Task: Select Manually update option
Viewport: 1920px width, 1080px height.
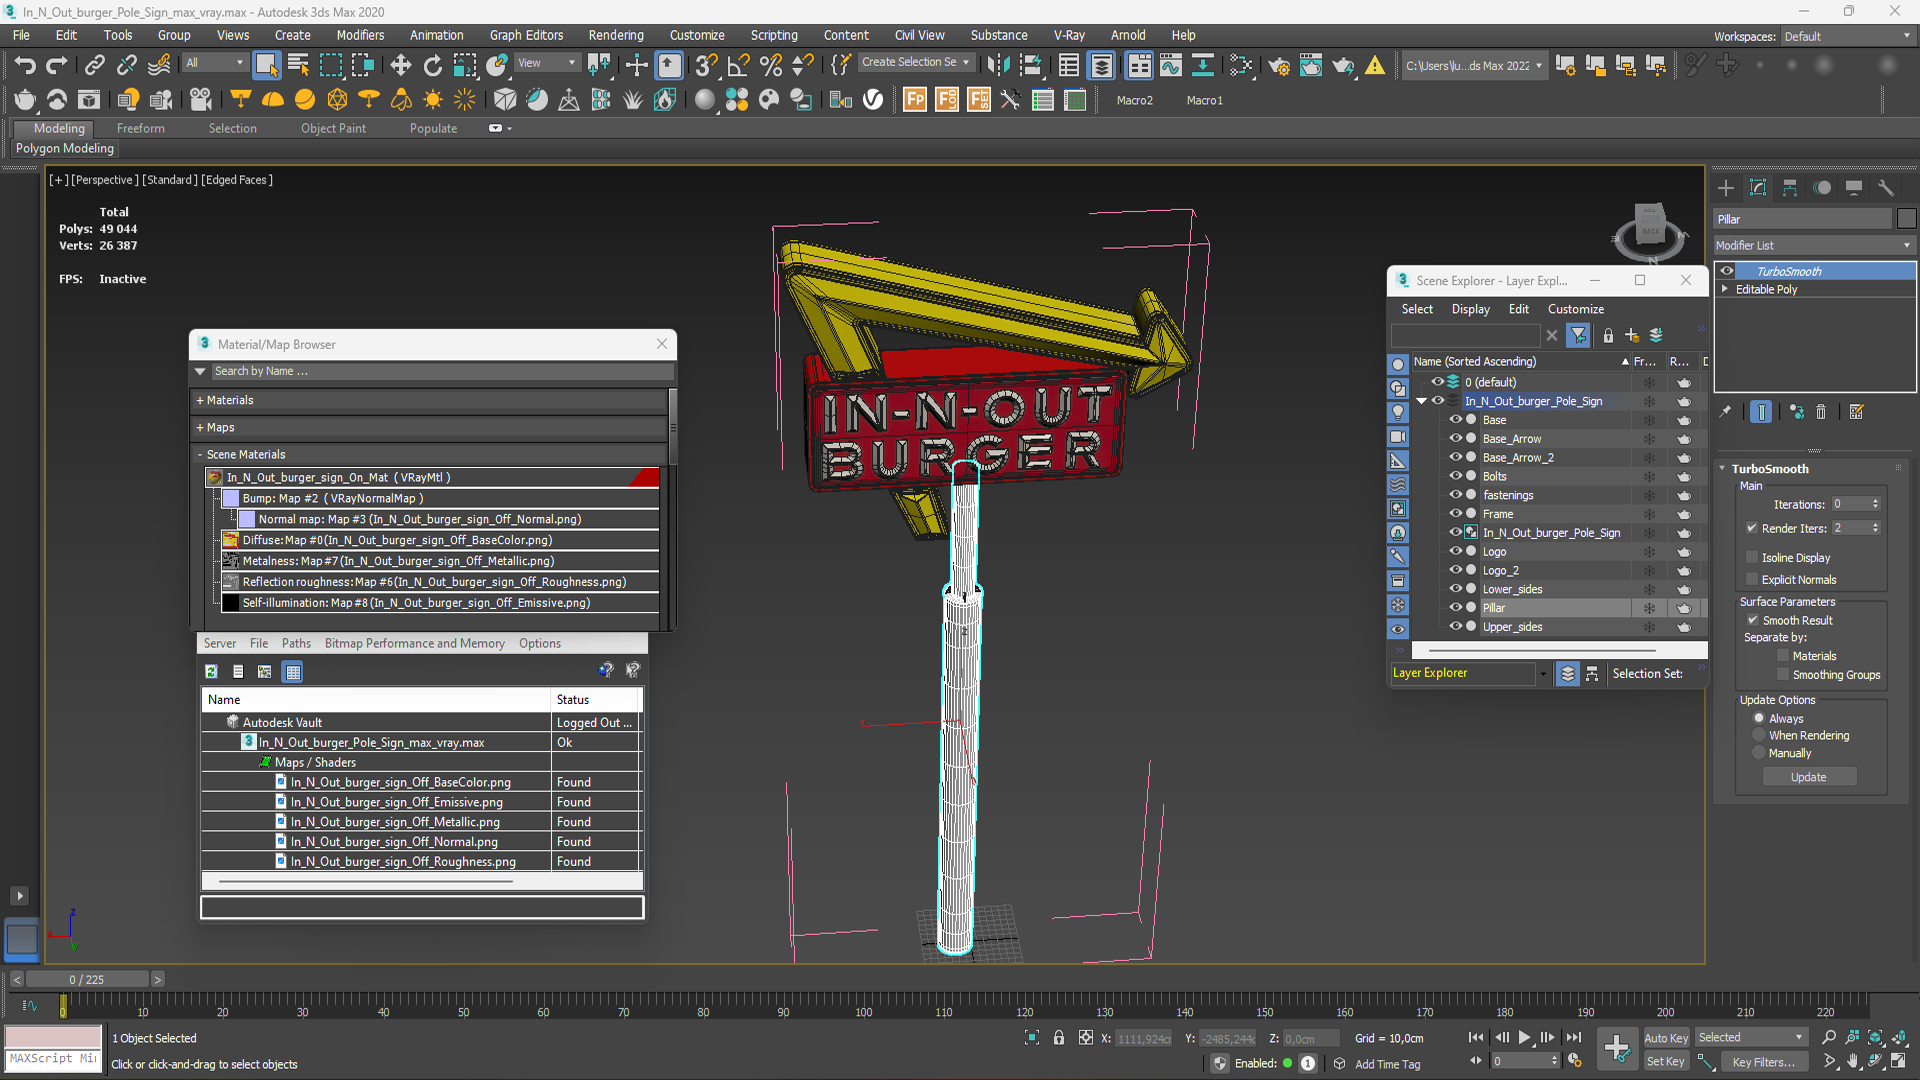Action: (x=1759, y=754)
